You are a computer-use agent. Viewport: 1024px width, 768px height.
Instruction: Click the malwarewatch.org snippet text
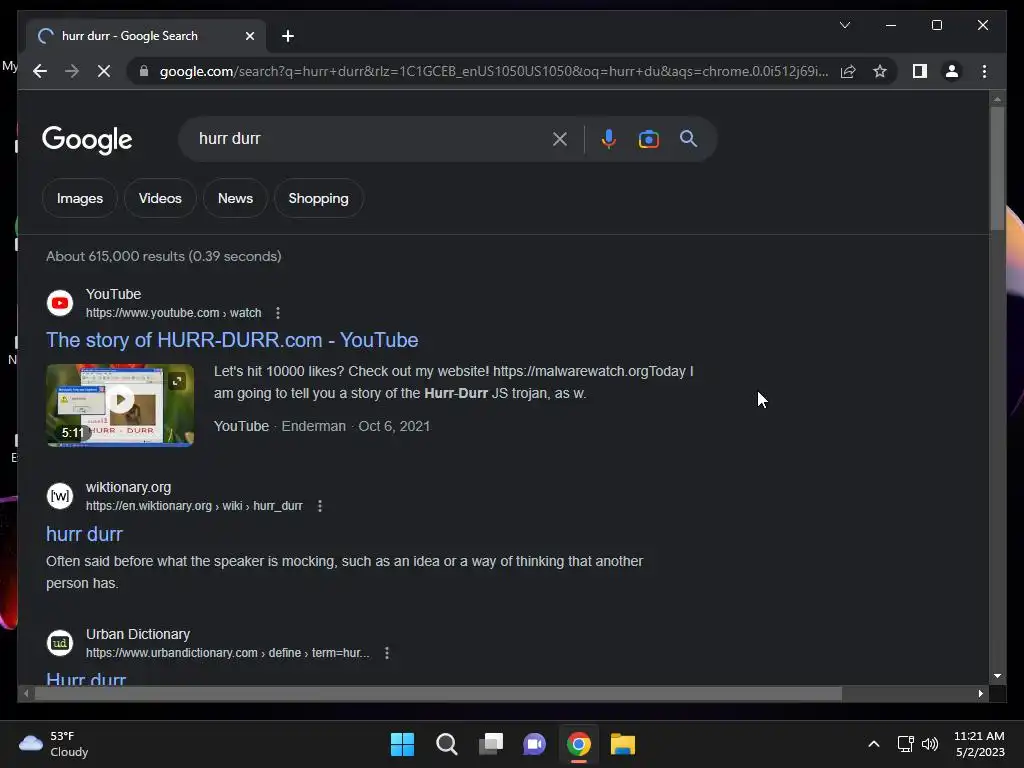(x=453, y=382)
